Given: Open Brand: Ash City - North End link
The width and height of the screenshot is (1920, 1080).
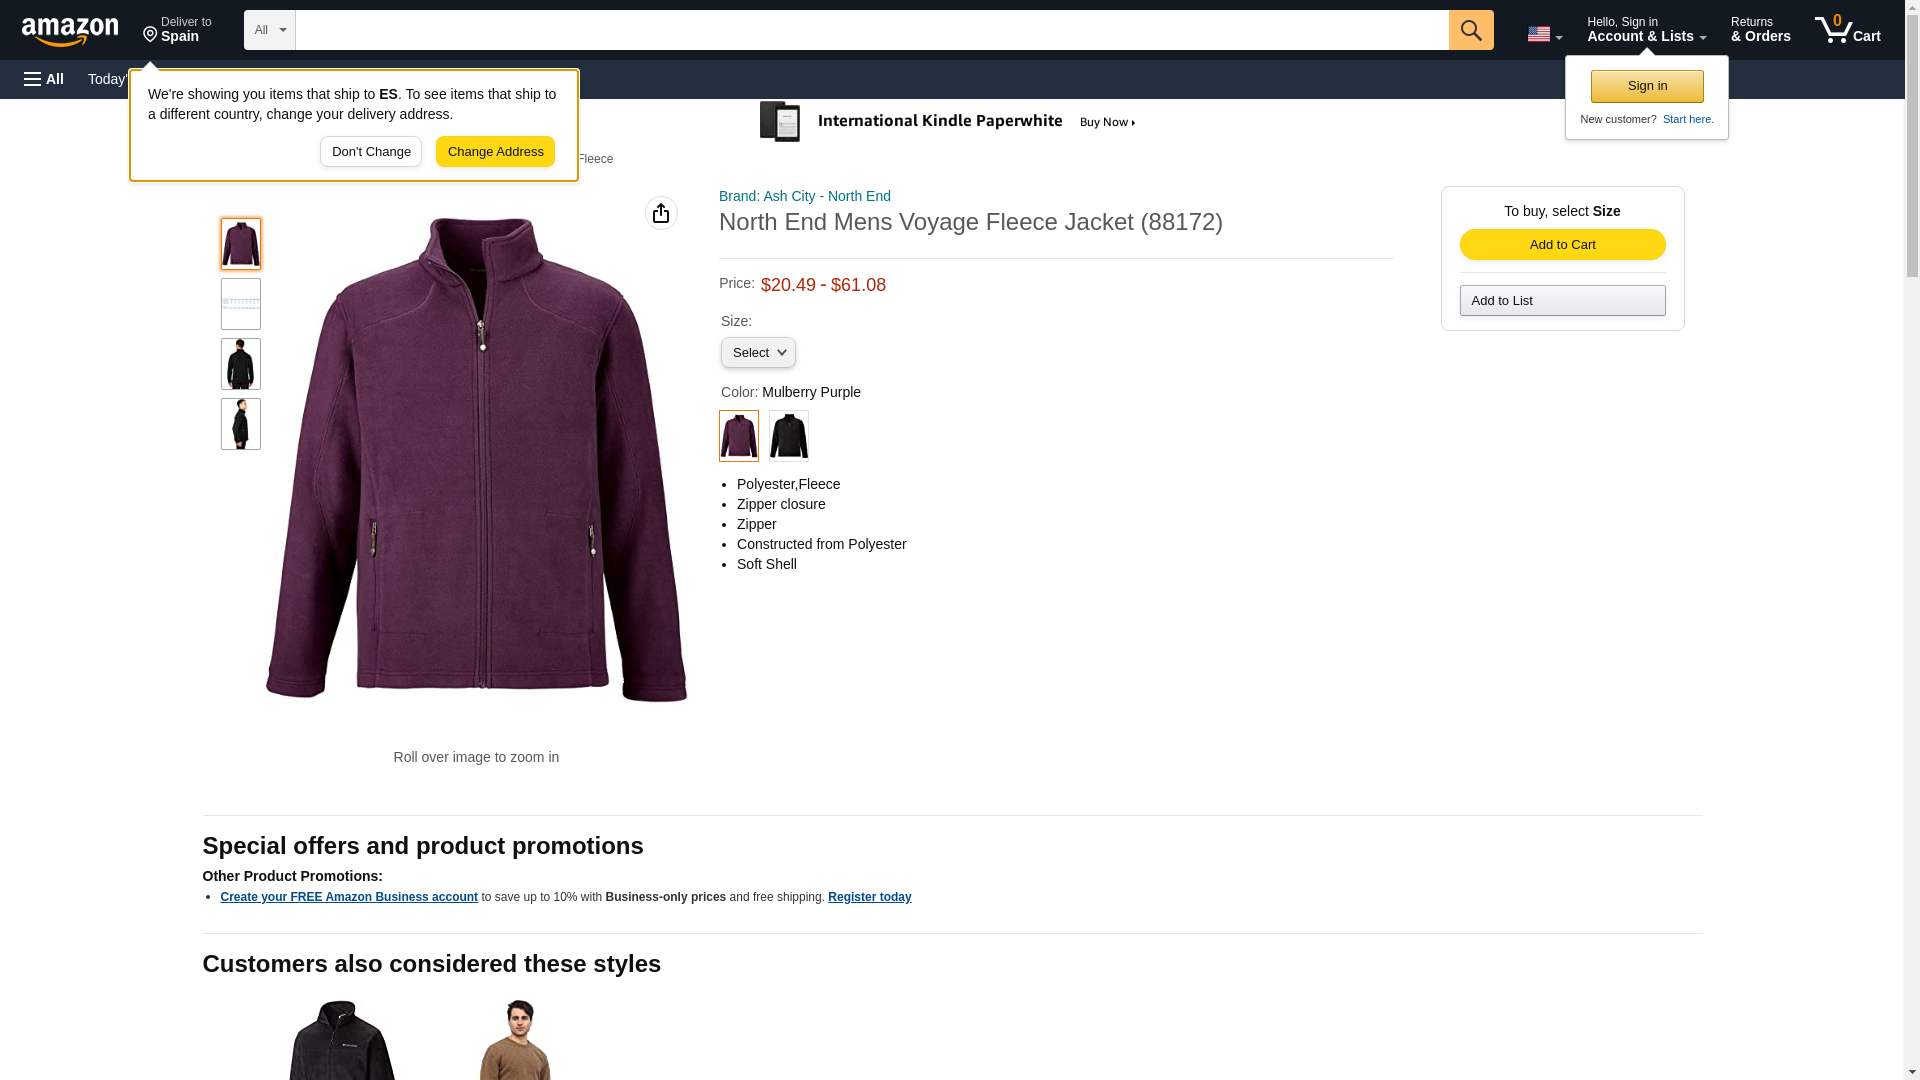Looking at the screenshot, I should click(804, 196).
